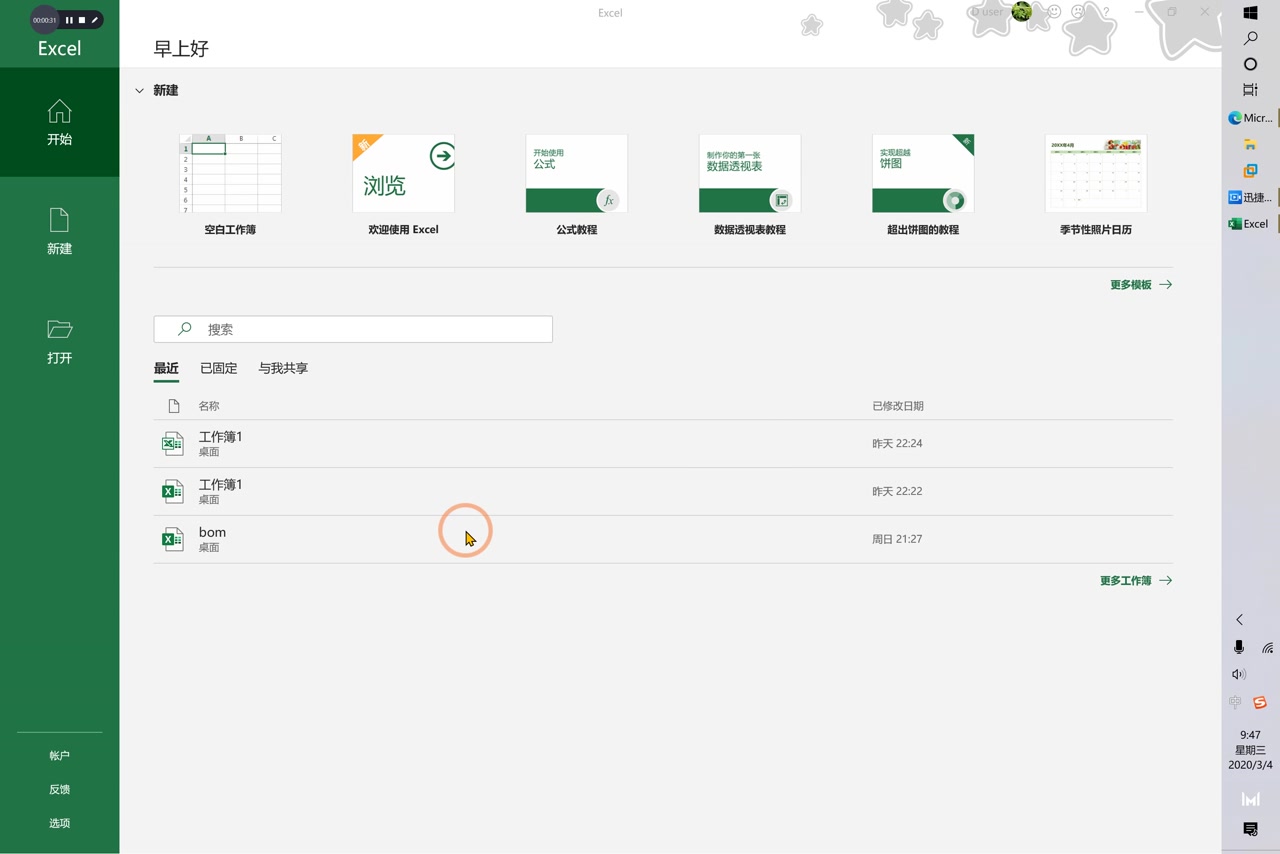Viewport: 1280px width, 854px height.
Task: Open the 欢迎使用 Excel tour template
Action: (403, 185)
